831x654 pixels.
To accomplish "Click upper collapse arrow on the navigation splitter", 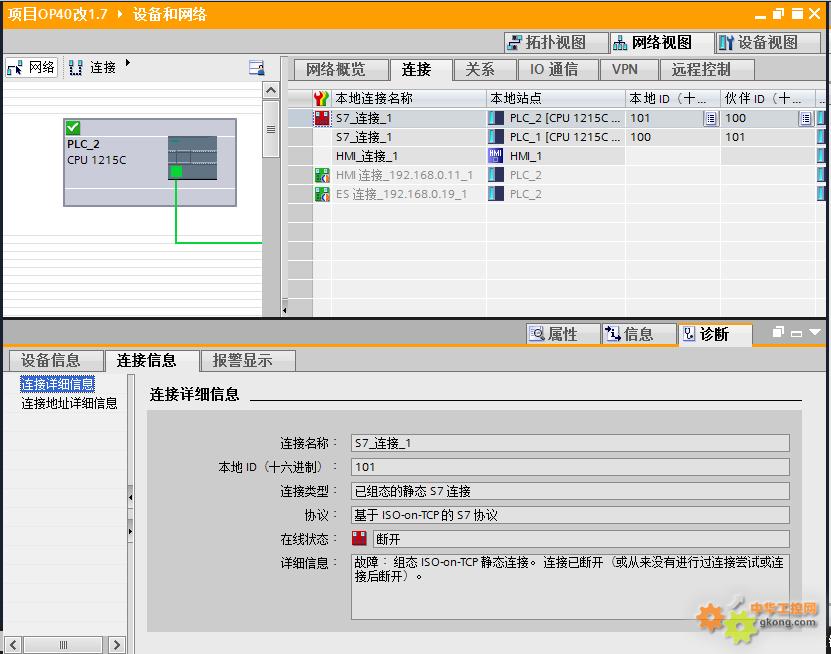I will tap(130, 498).
